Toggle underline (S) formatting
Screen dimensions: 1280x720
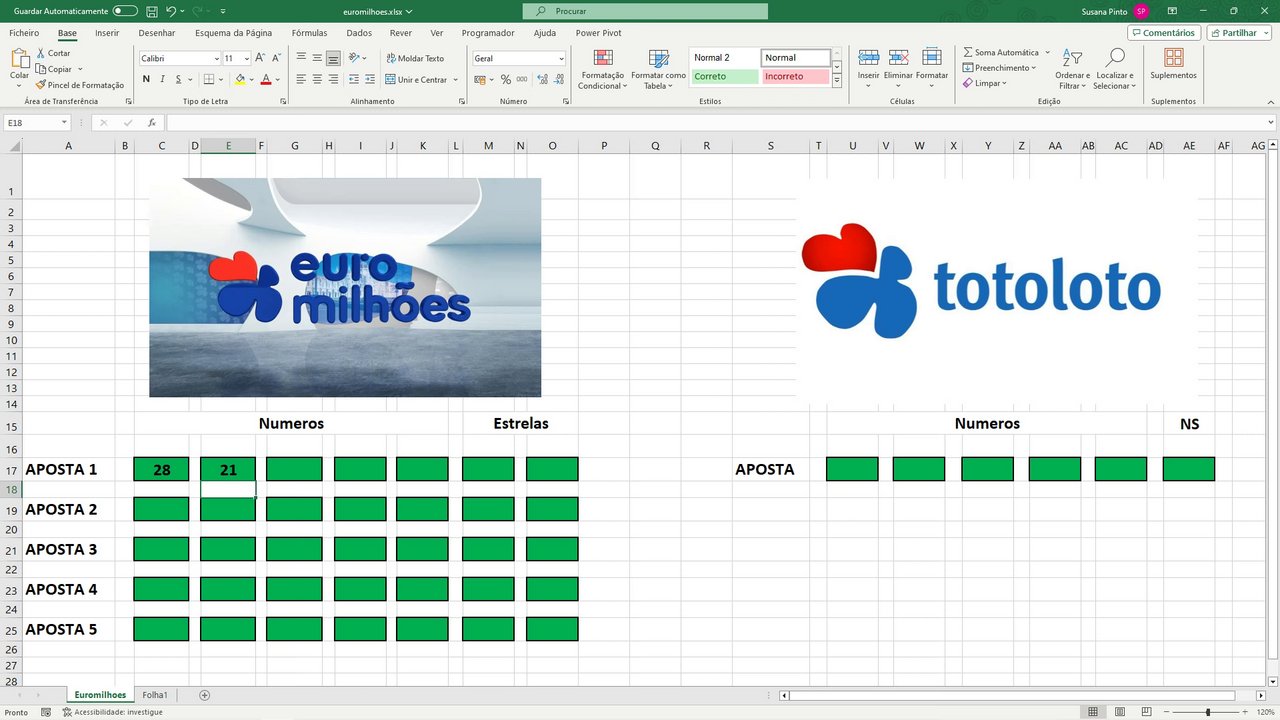[x=178, y=79]
